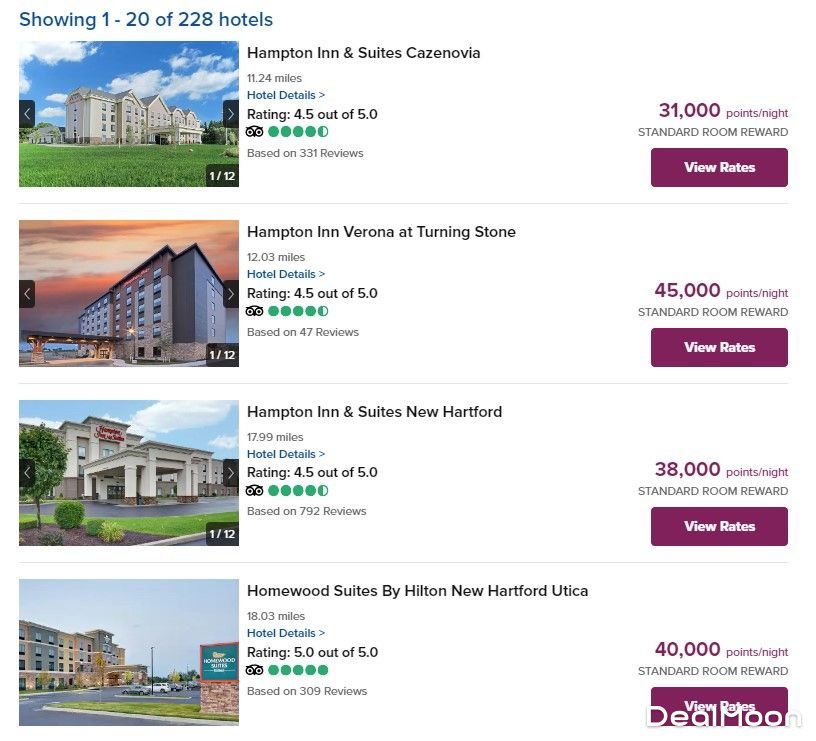
Task: Advance to next Hampton Inn Verona photo
Action: click(231, 294)
